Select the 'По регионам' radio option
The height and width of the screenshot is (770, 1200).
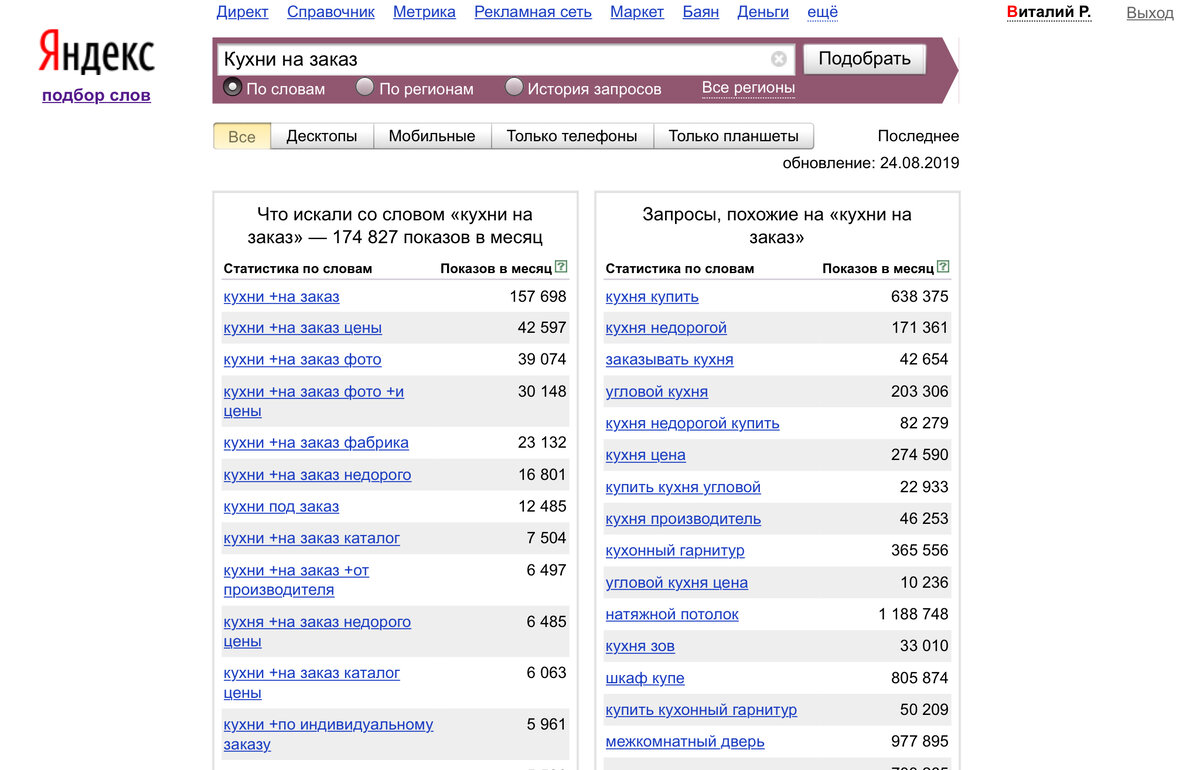pyautogui.click(x=365, y=87)
